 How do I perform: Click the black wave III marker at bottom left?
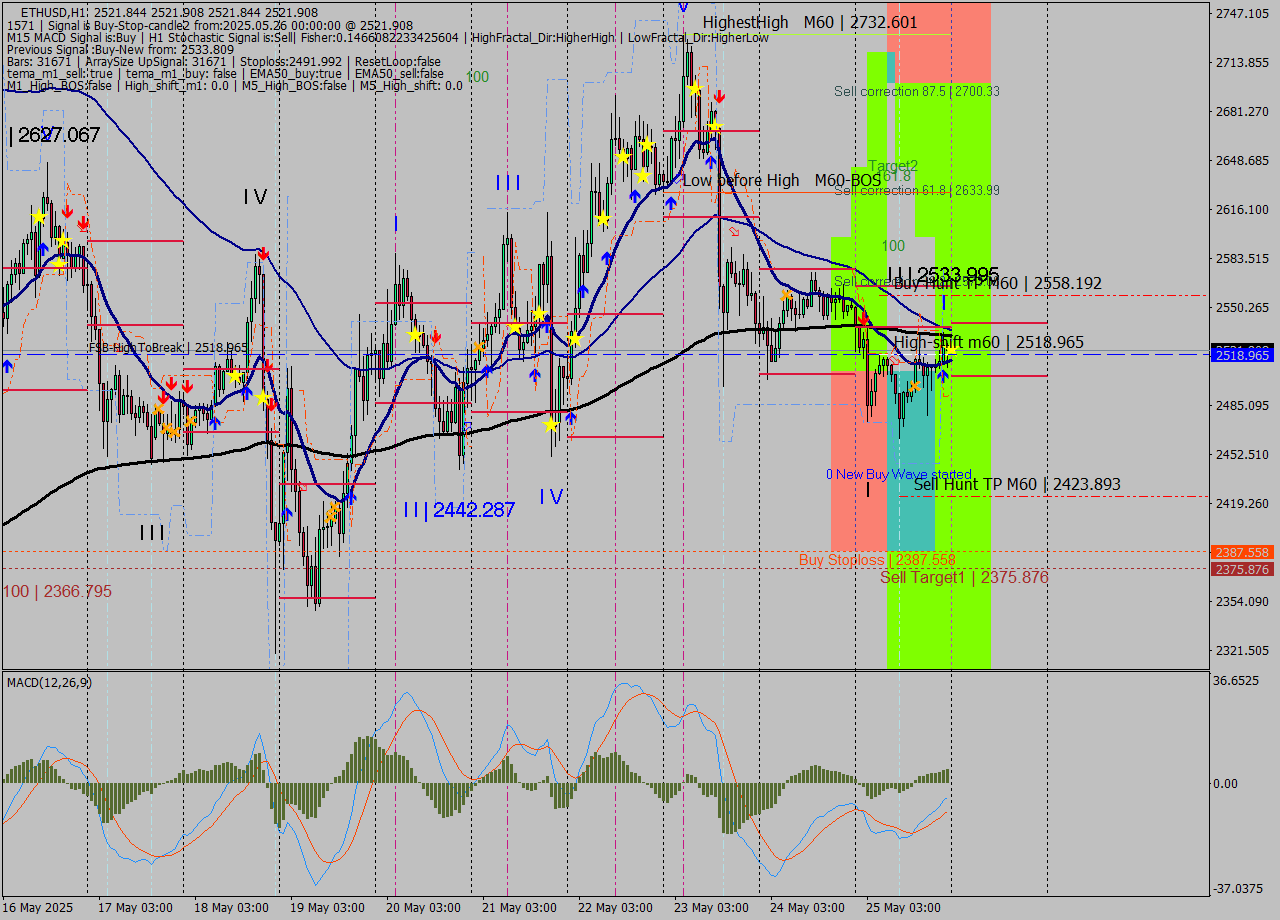point(152,533)
